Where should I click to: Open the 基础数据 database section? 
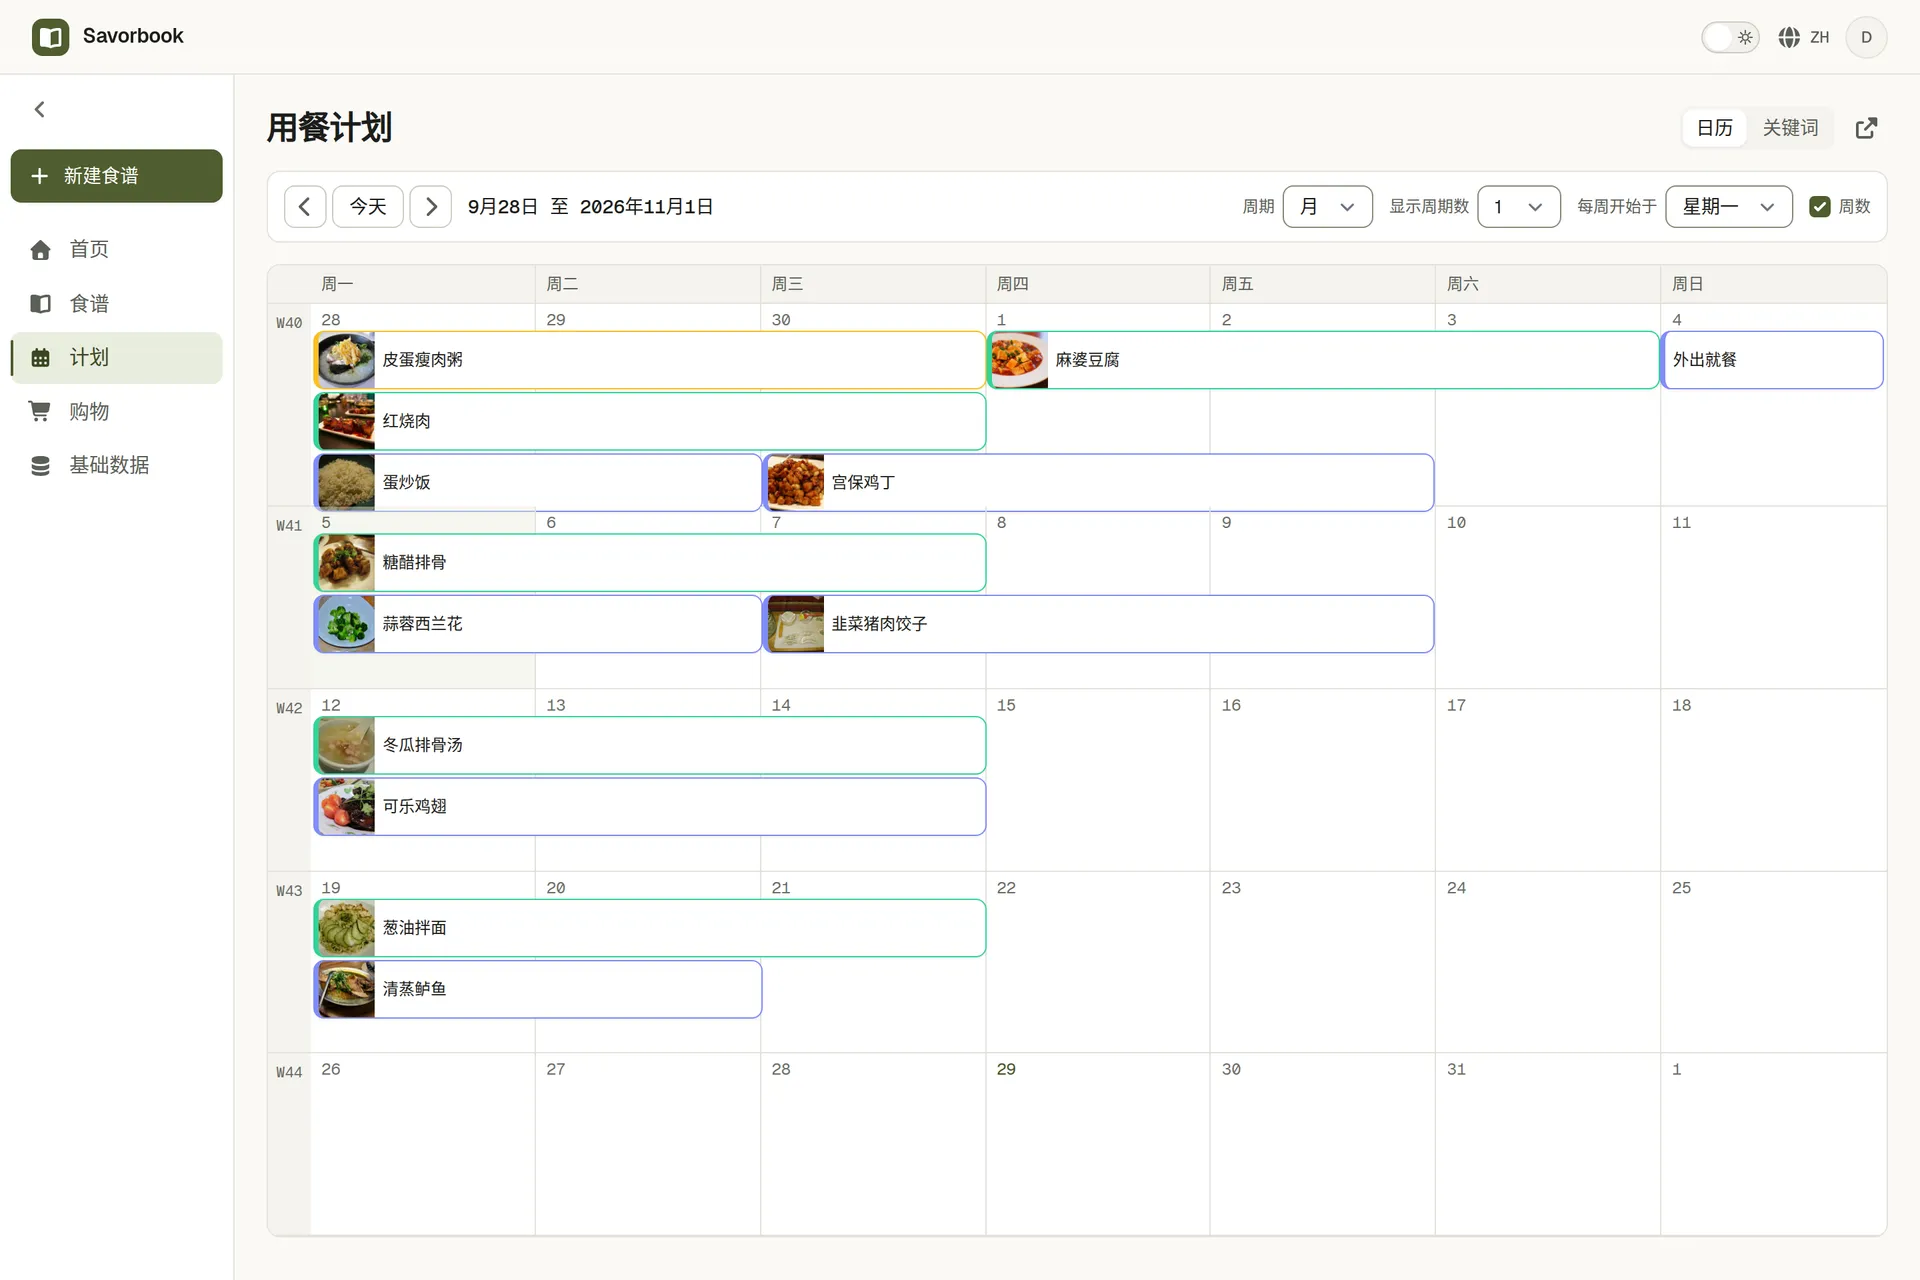pos(116,465)
